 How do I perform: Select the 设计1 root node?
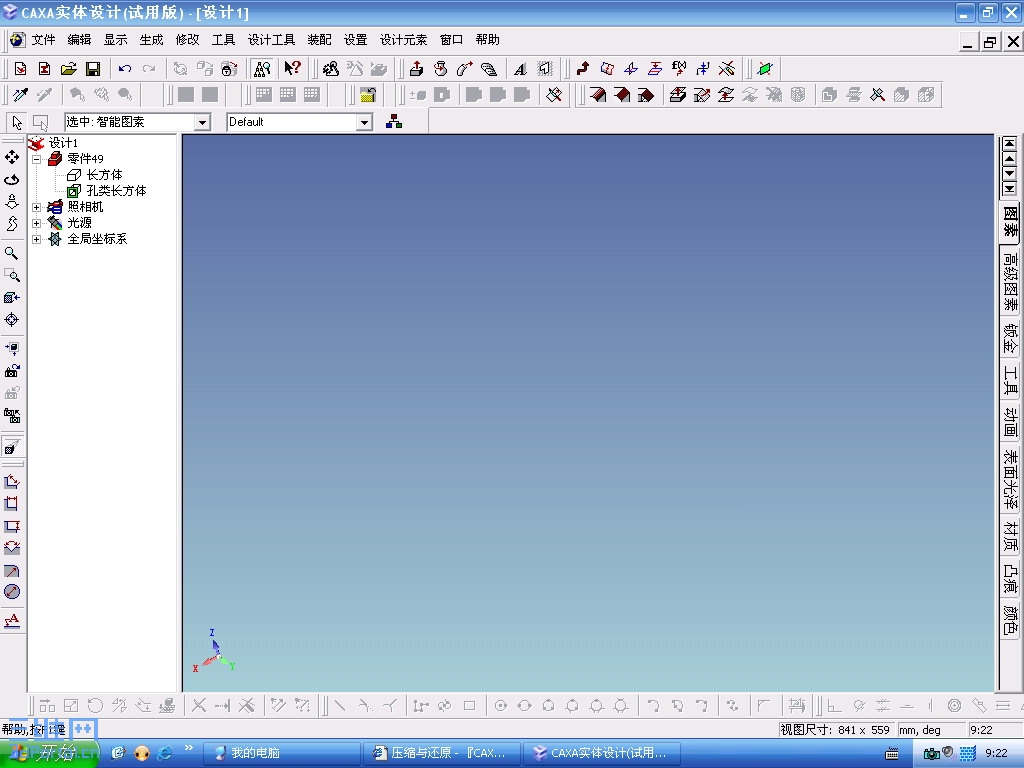[63, 143]
